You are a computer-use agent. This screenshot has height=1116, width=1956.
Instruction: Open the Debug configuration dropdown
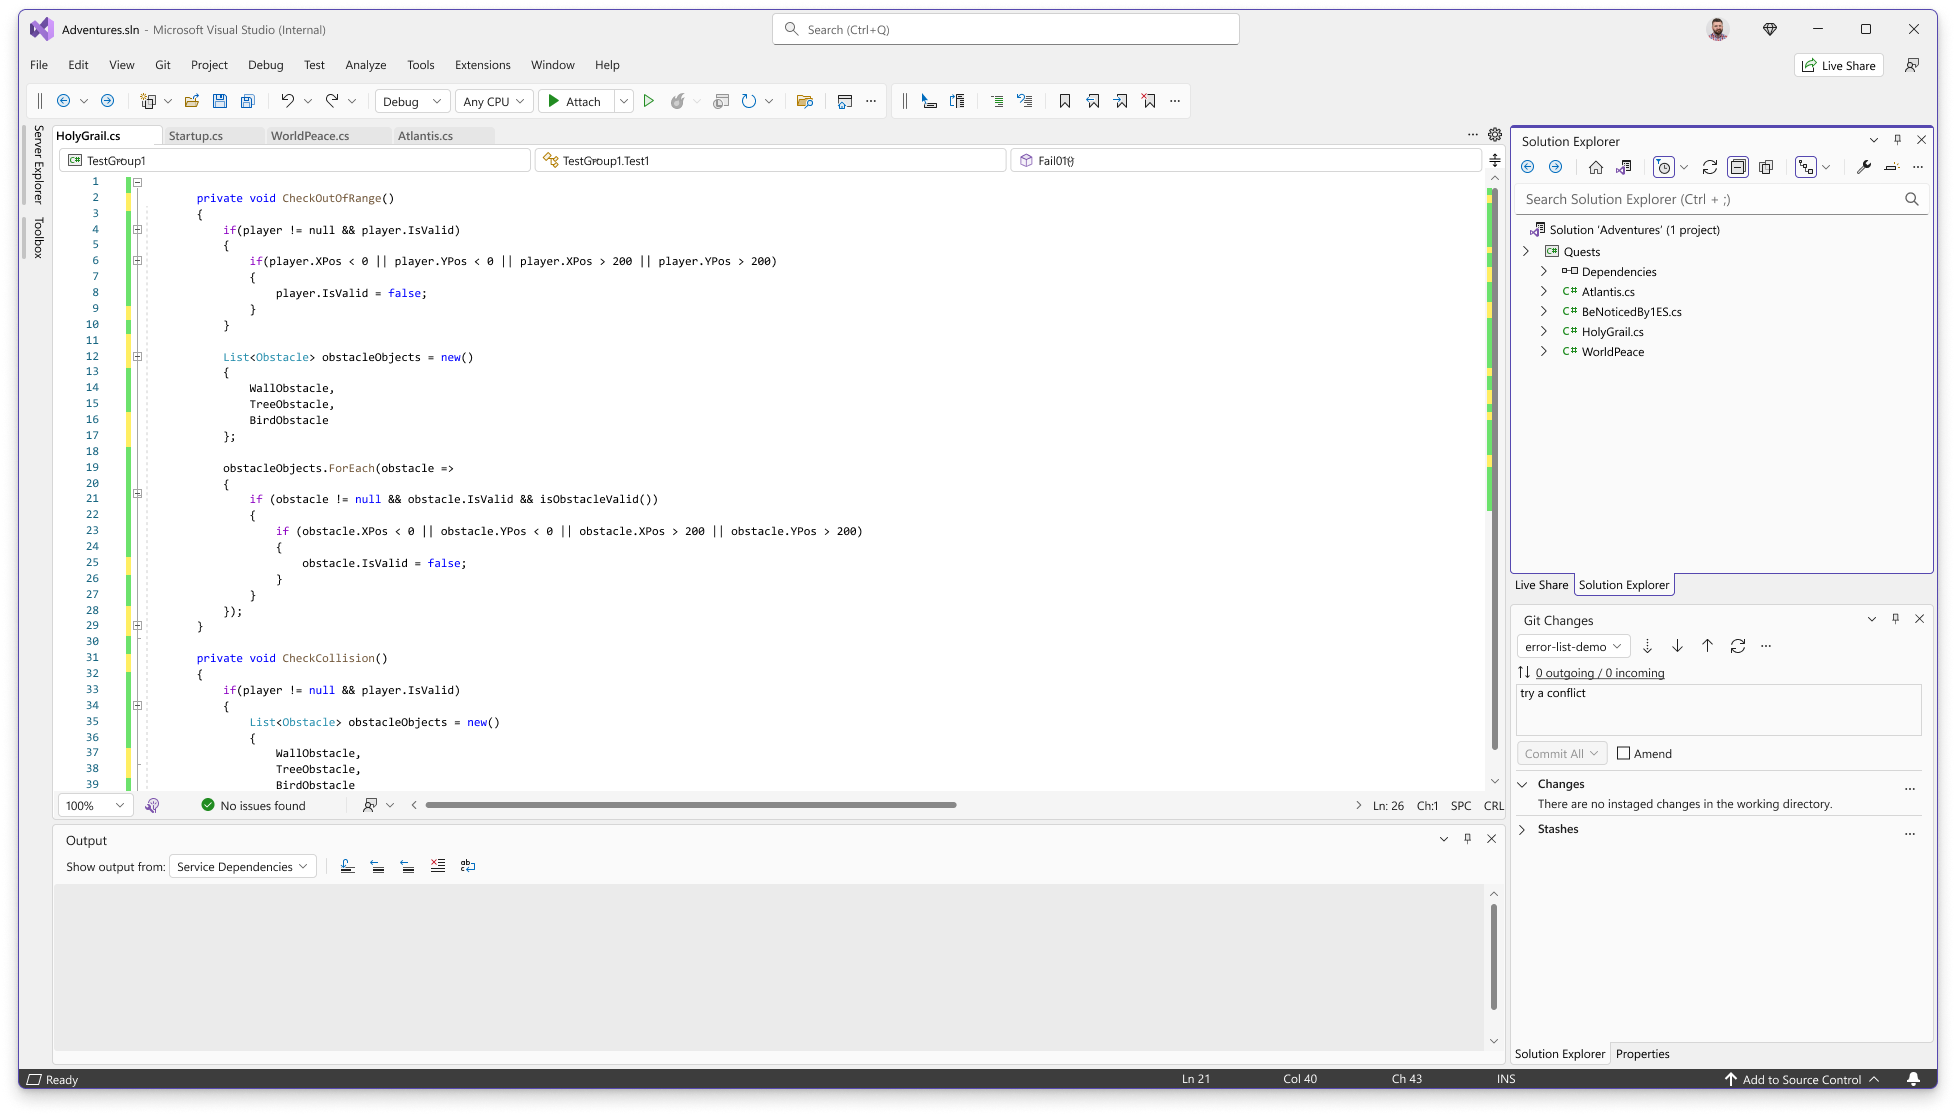412,101
